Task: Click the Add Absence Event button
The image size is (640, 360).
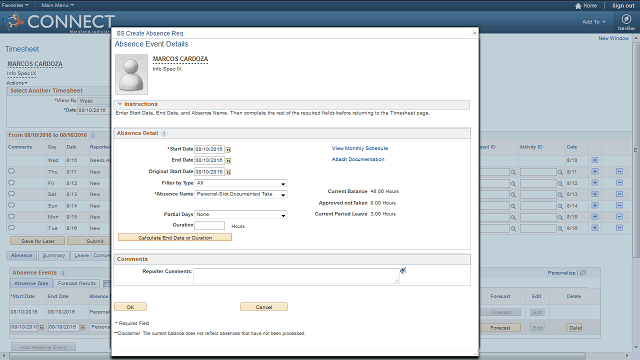Action: tap(43, 347)
